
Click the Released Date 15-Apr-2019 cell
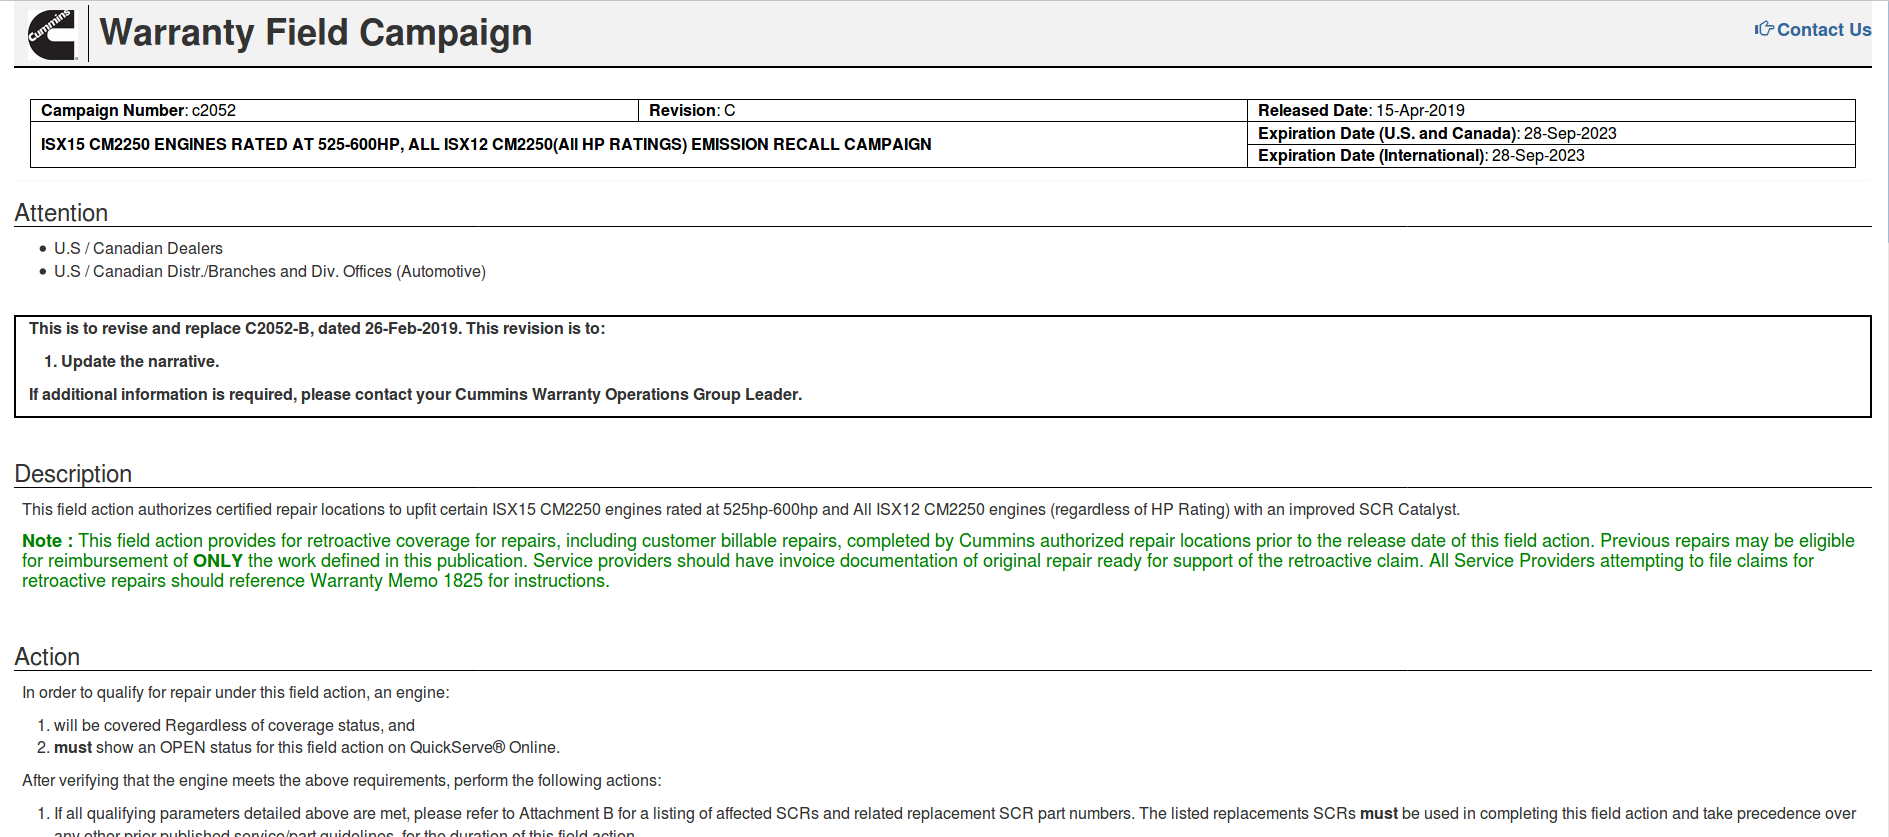click(1551, 110)
